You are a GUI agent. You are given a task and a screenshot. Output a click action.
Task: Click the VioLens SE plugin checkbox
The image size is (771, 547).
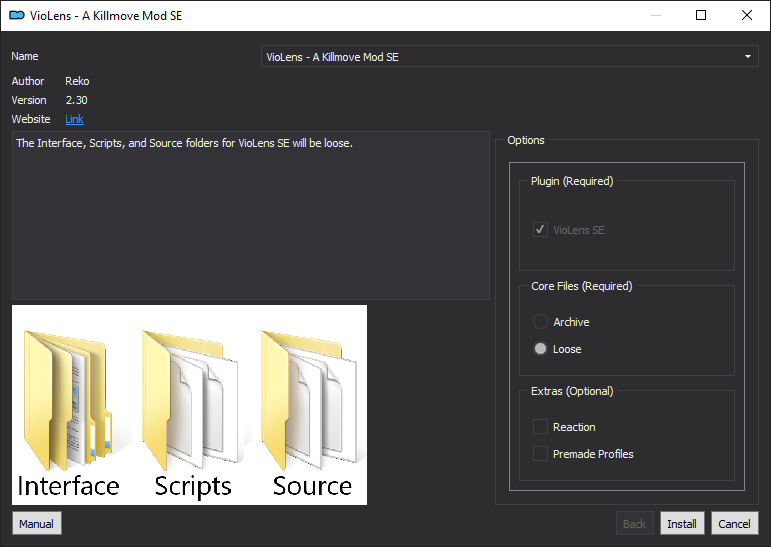540,230
